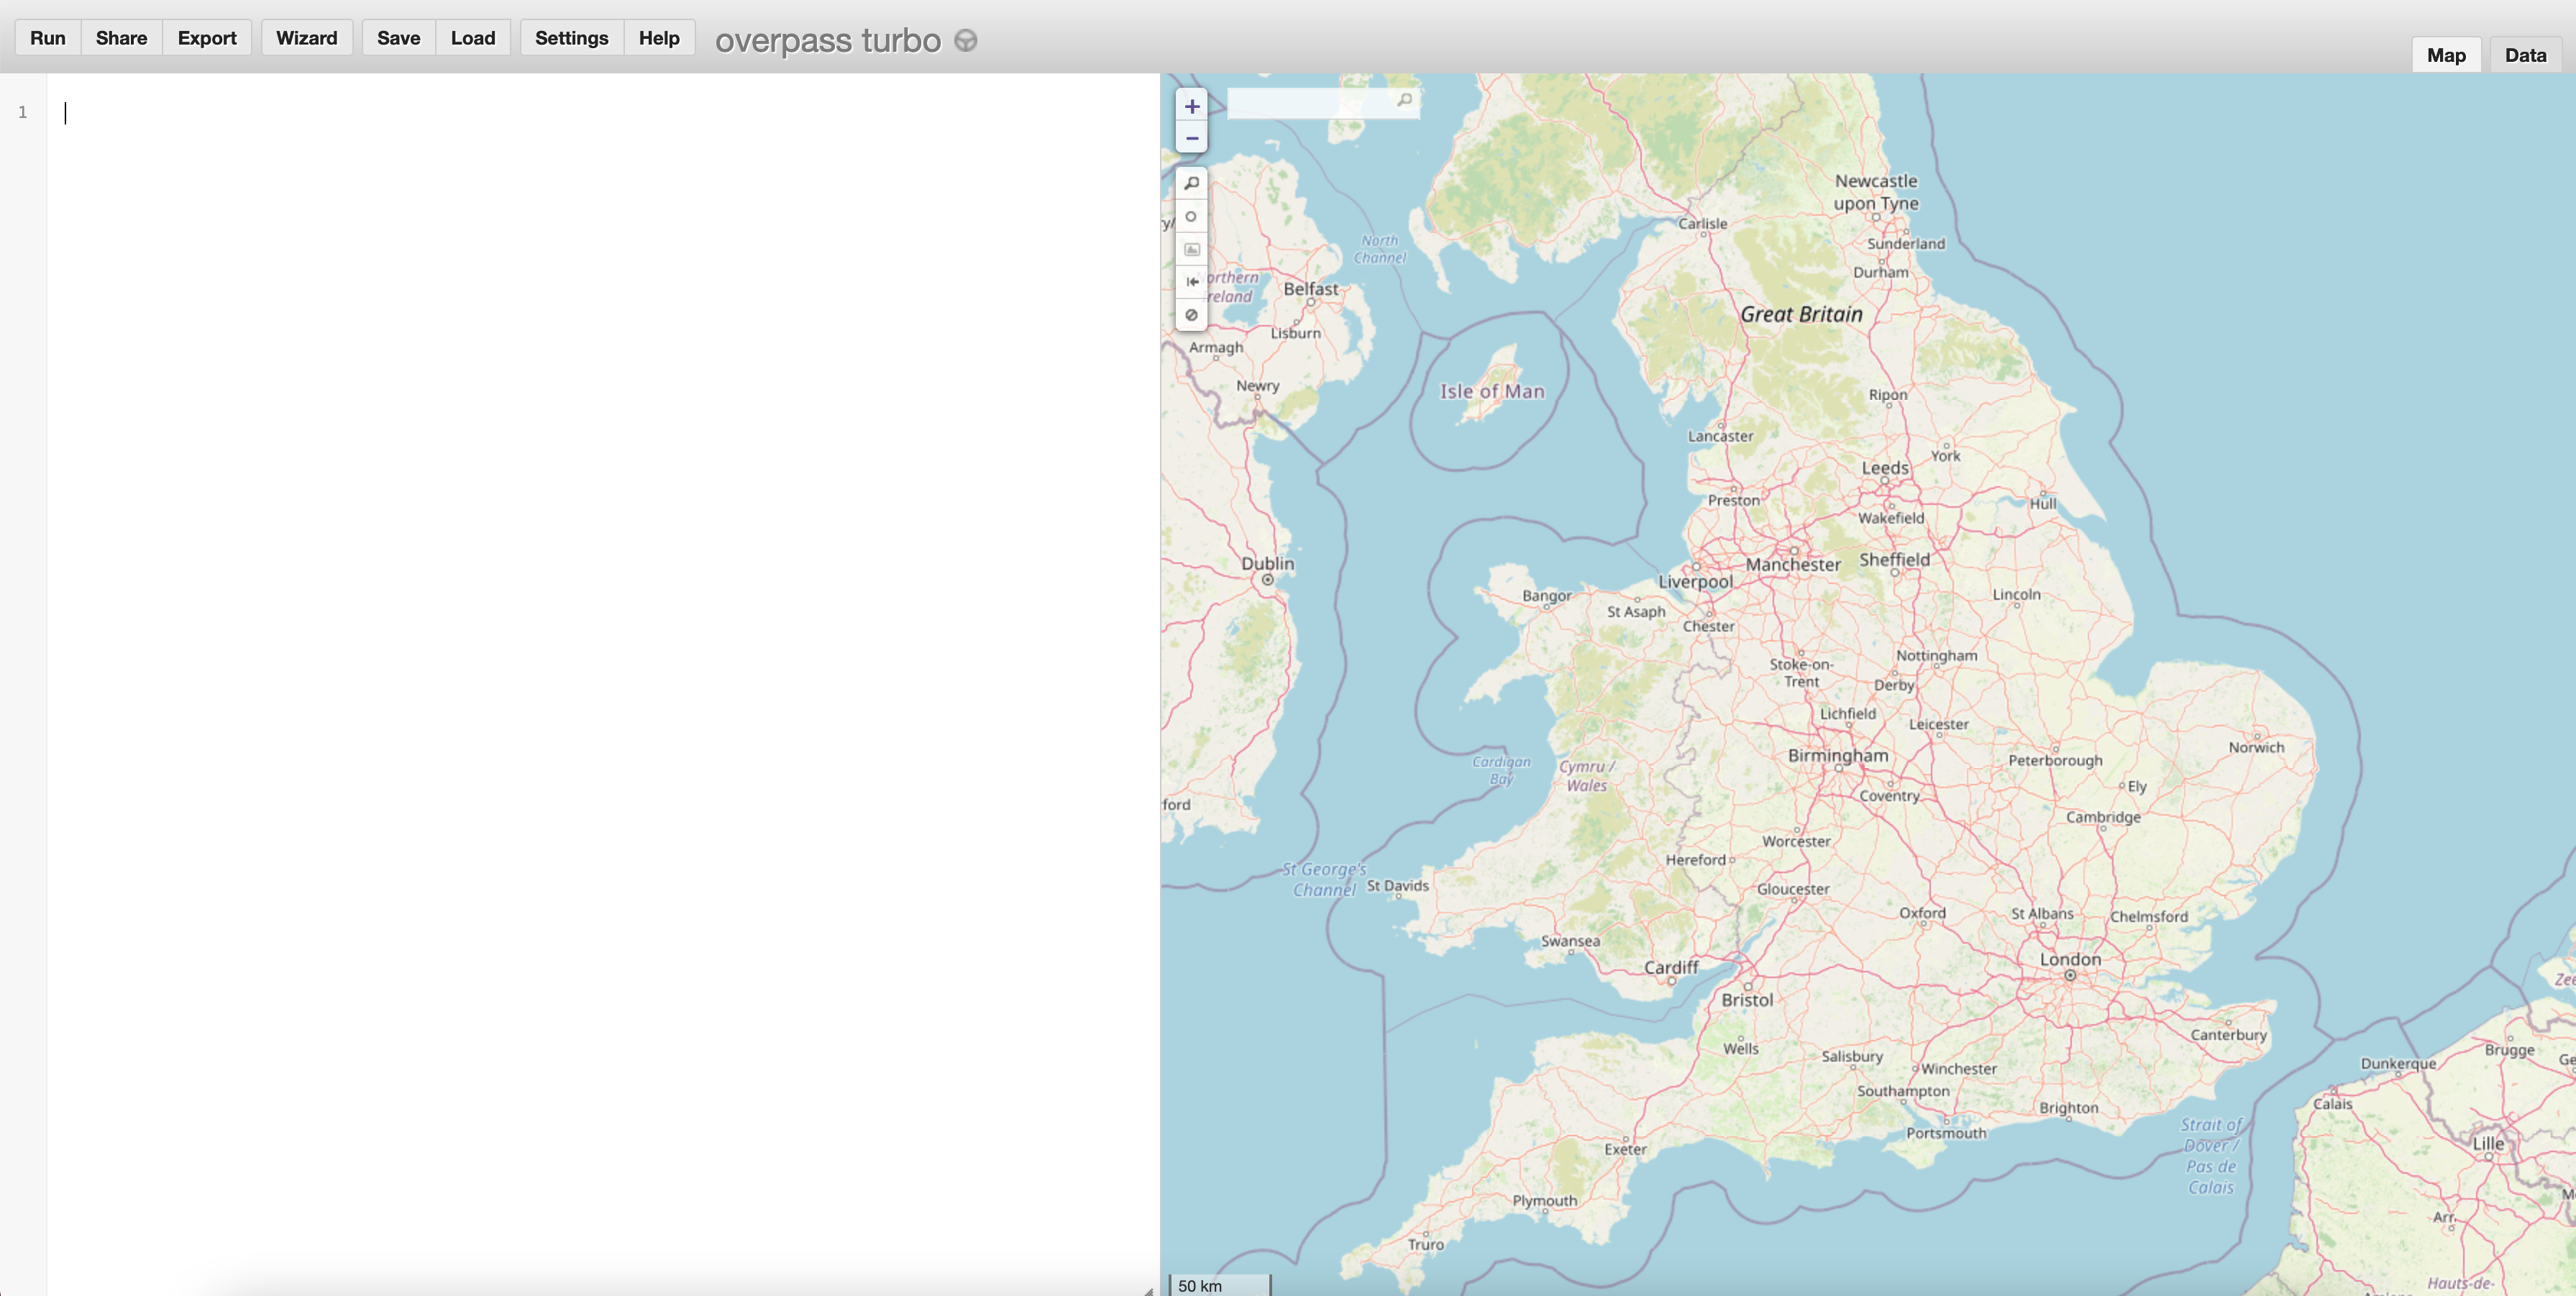Click the magnifier icon in the map search box
The height and width of the screenshot is (1296, 2576).
coord(1404,100)
